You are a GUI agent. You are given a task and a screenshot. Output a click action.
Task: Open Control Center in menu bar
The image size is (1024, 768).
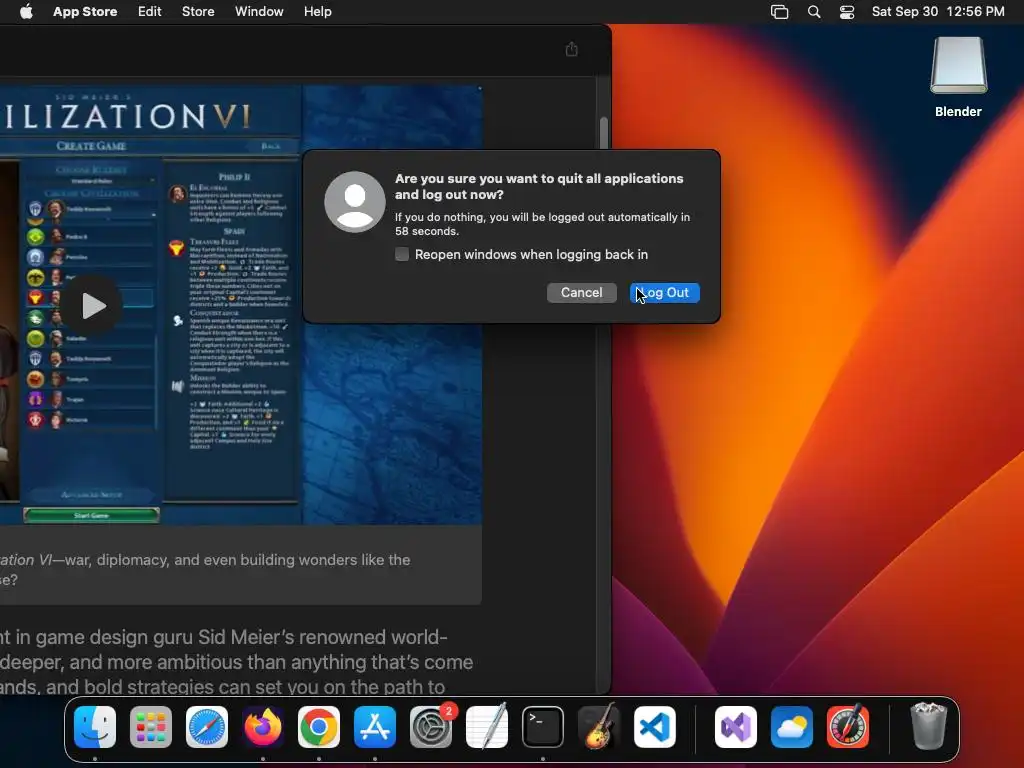[847, 12]
